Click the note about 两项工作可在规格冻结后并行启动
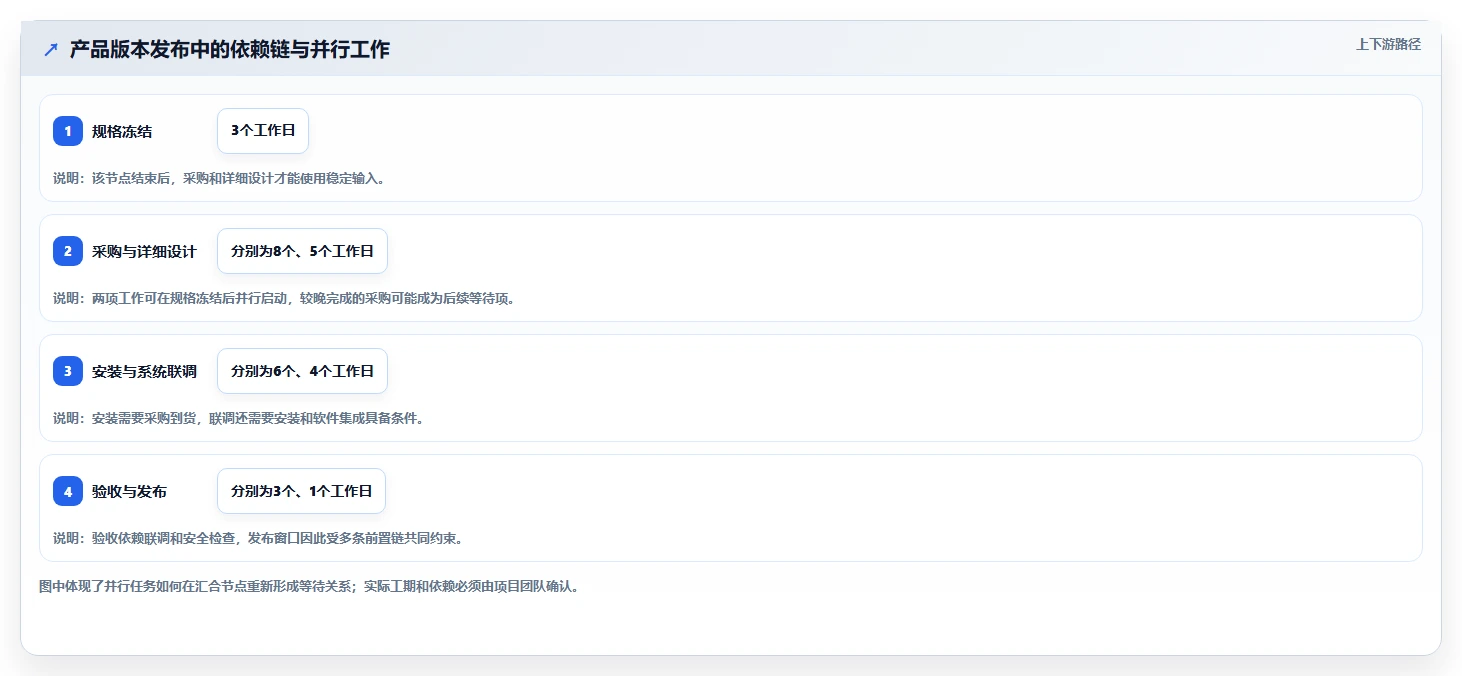1462x676 pixels. pos(284,298)
